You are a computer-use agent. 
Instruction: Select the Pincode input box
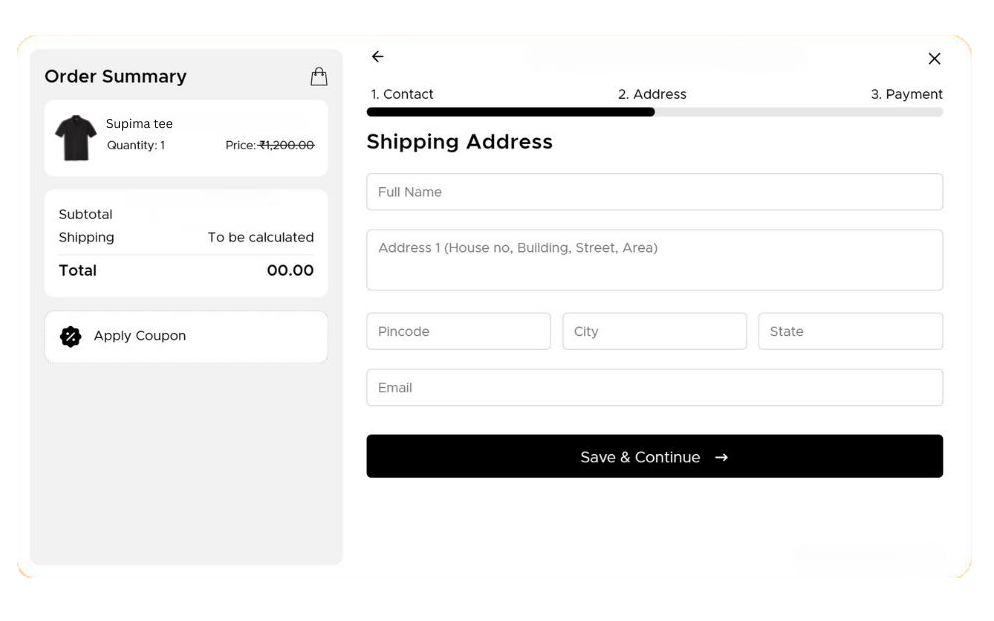[x=458, y=331]
